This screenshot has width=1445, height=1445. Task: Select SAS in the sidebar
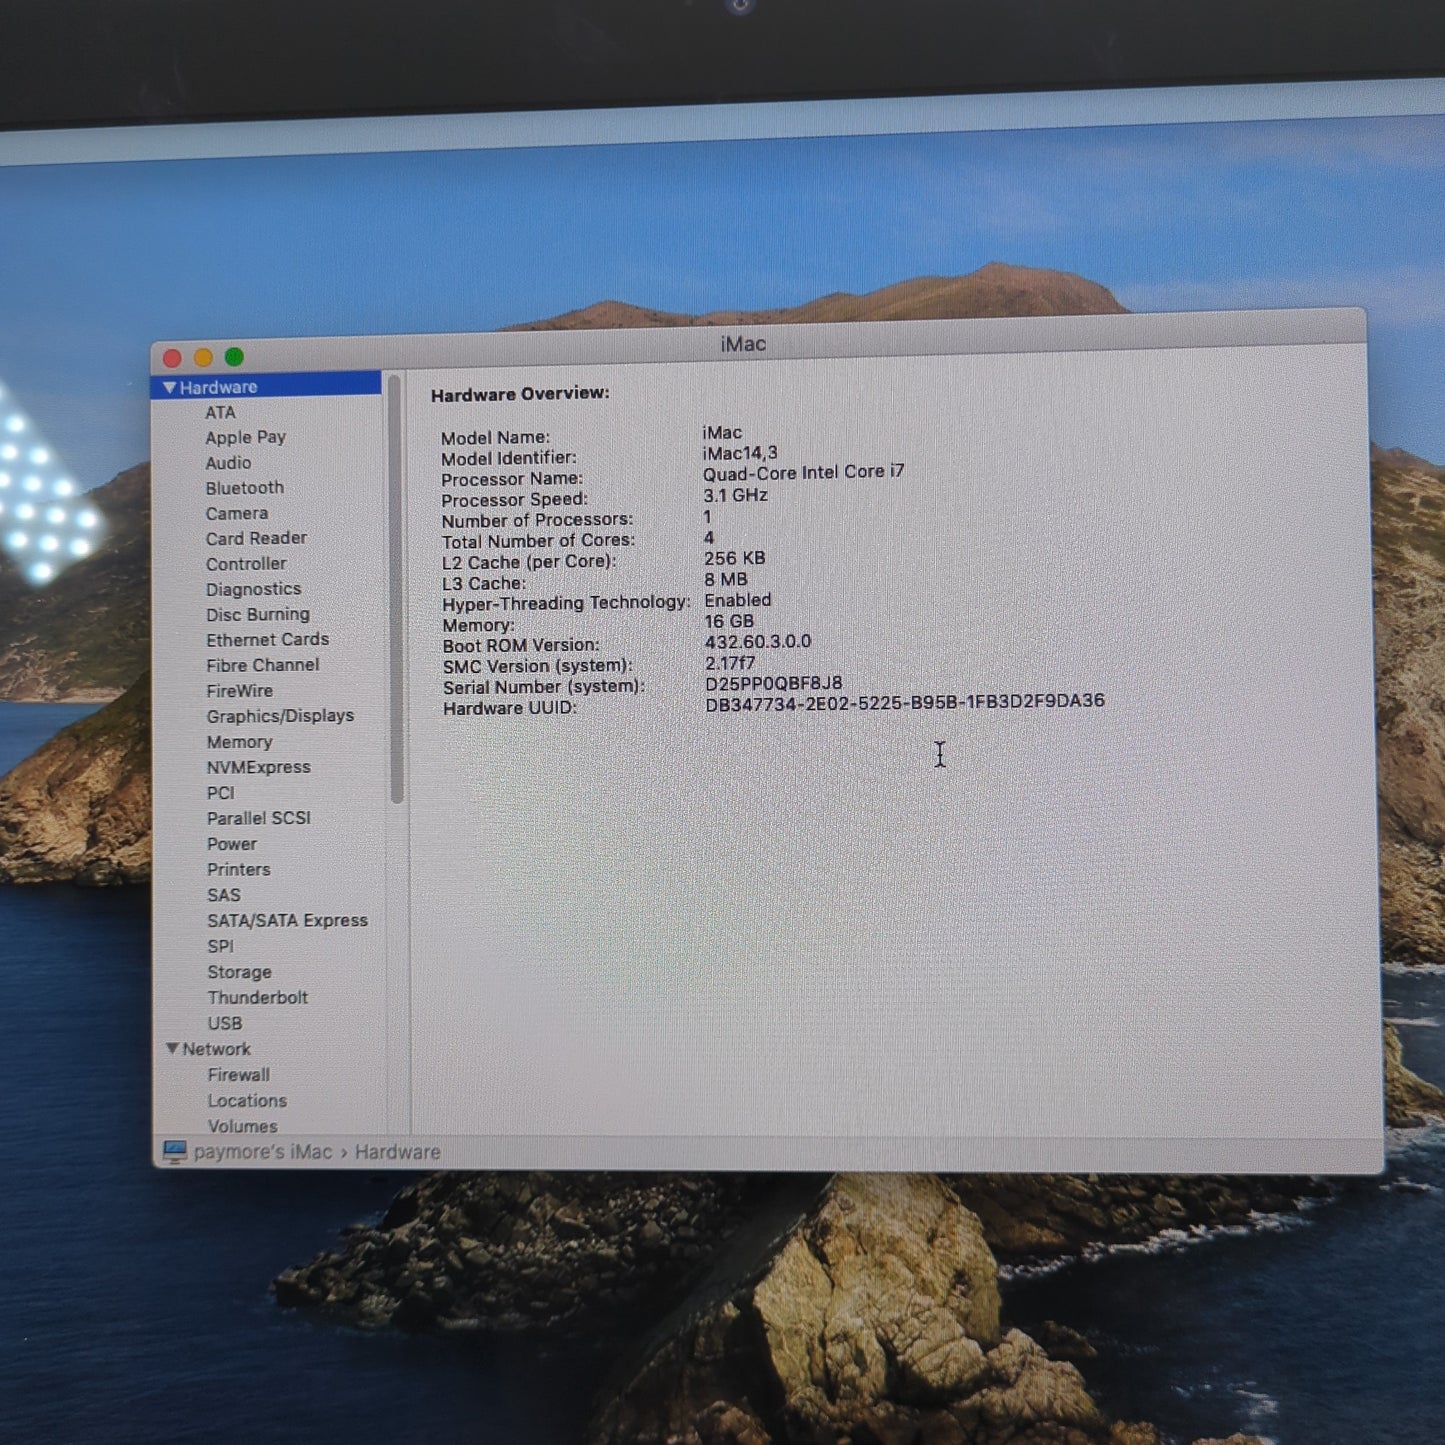coord(223,895)
